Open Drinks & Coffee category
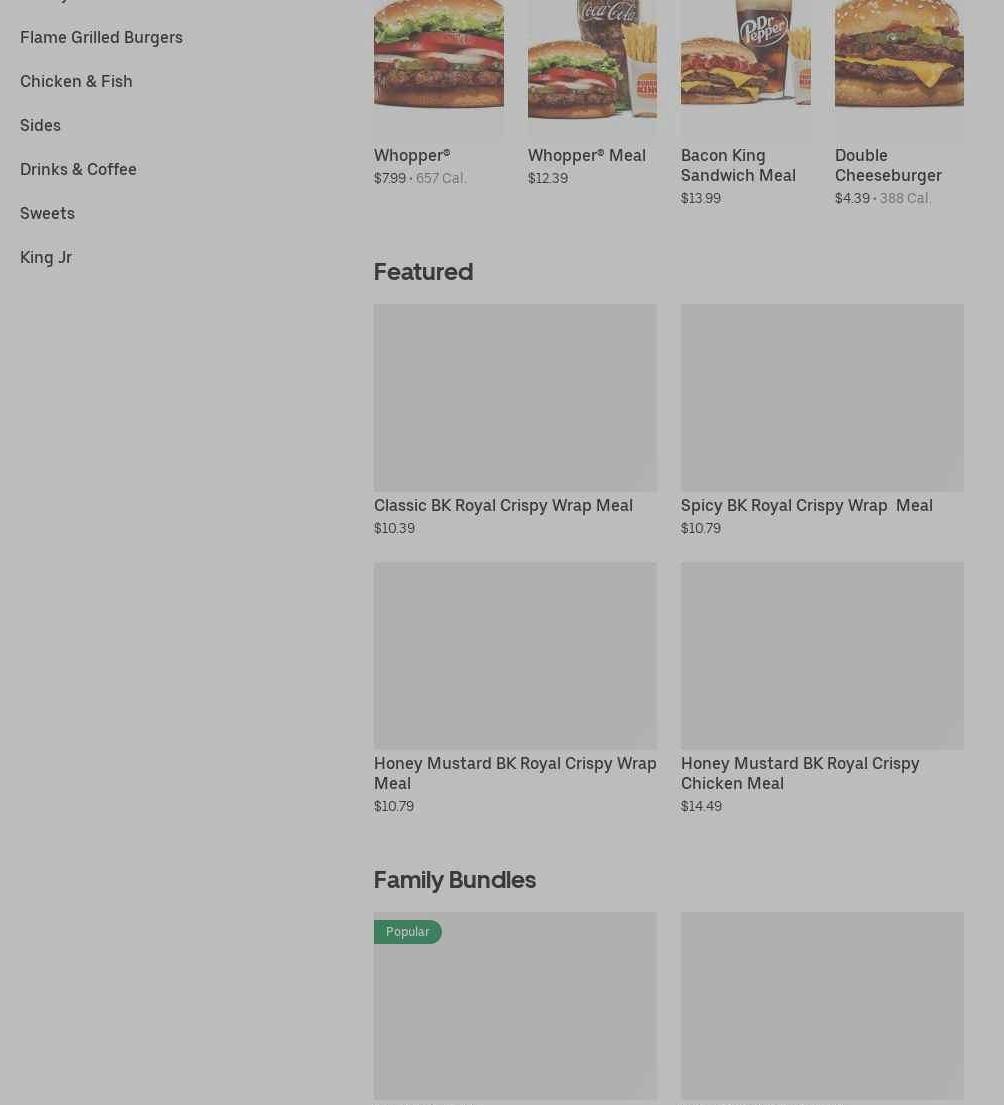1004x1105 pixels. (x=78, y=169)
